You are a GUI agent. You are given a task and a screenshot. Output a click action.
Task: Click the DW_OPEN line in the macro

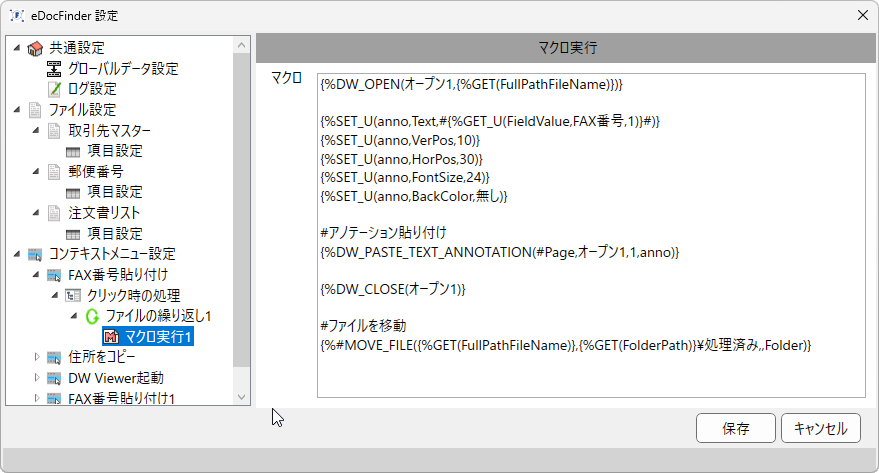(471, 85)
